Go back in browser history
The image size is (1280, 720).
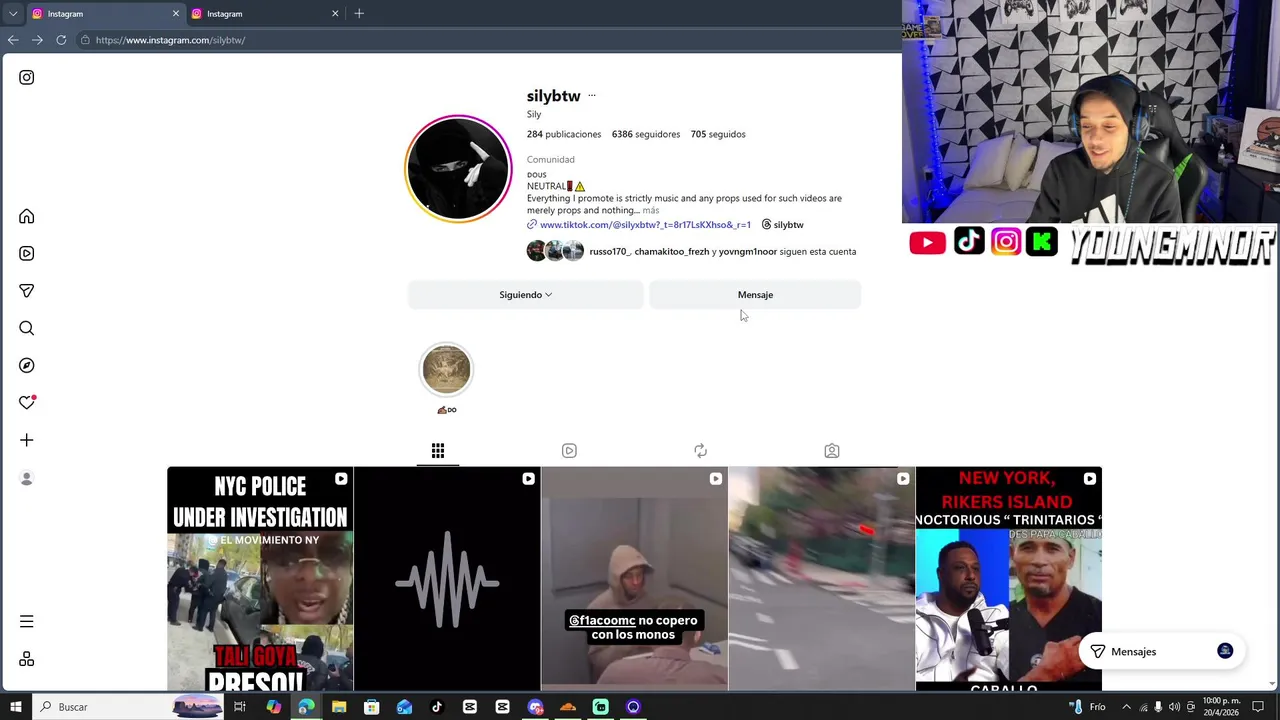pos(13,40)
